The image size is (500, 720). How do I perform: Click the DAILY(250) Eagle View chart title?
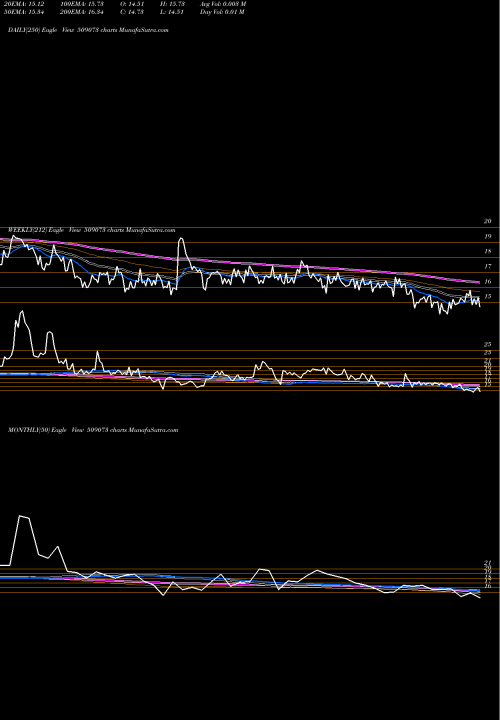88,30
